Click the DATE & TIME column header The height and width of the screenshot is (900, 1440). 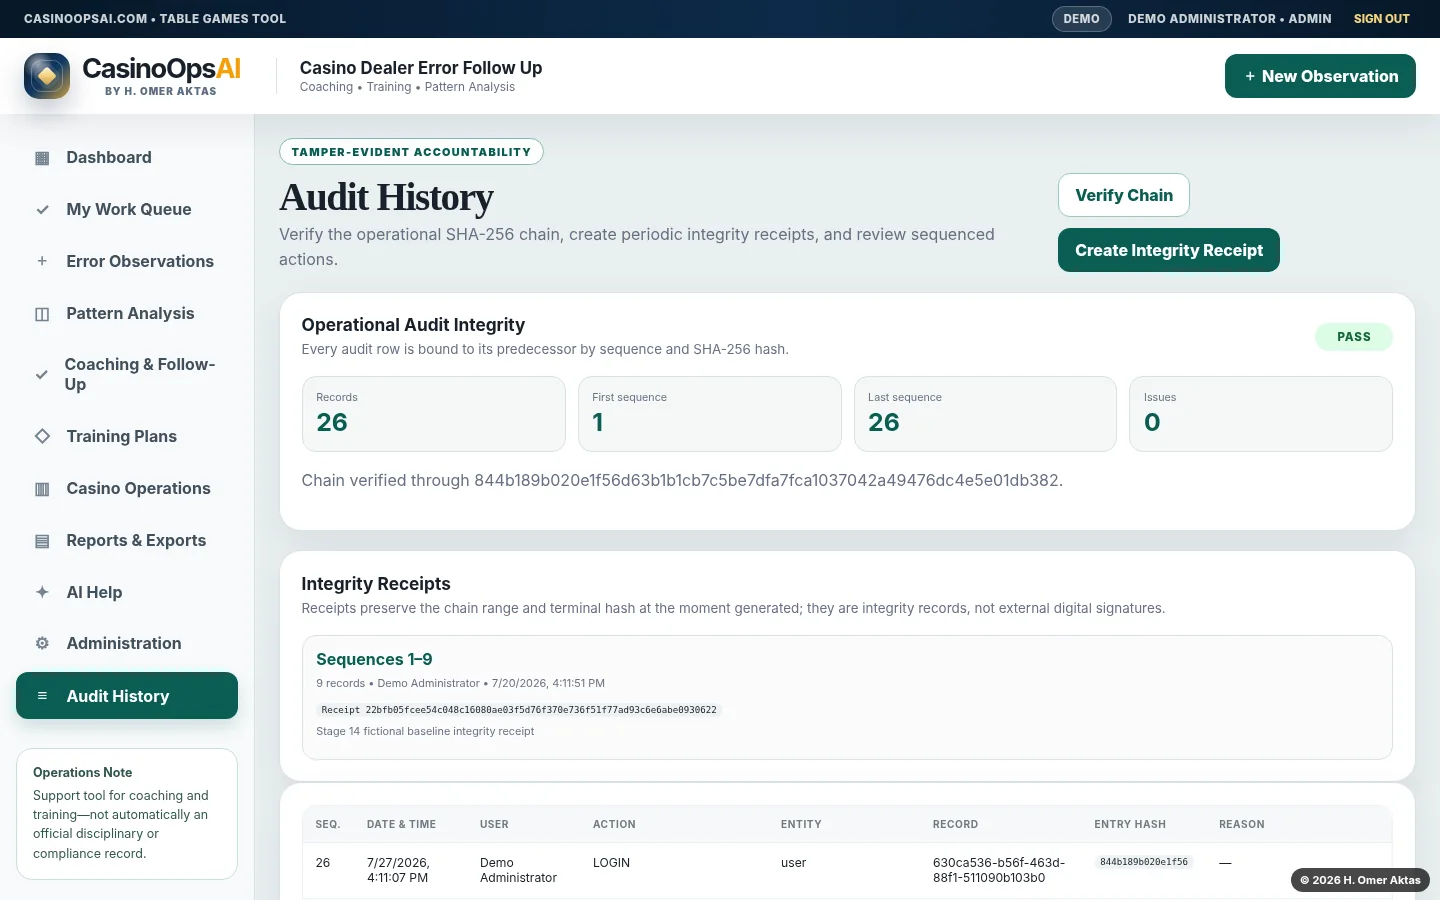401,825
